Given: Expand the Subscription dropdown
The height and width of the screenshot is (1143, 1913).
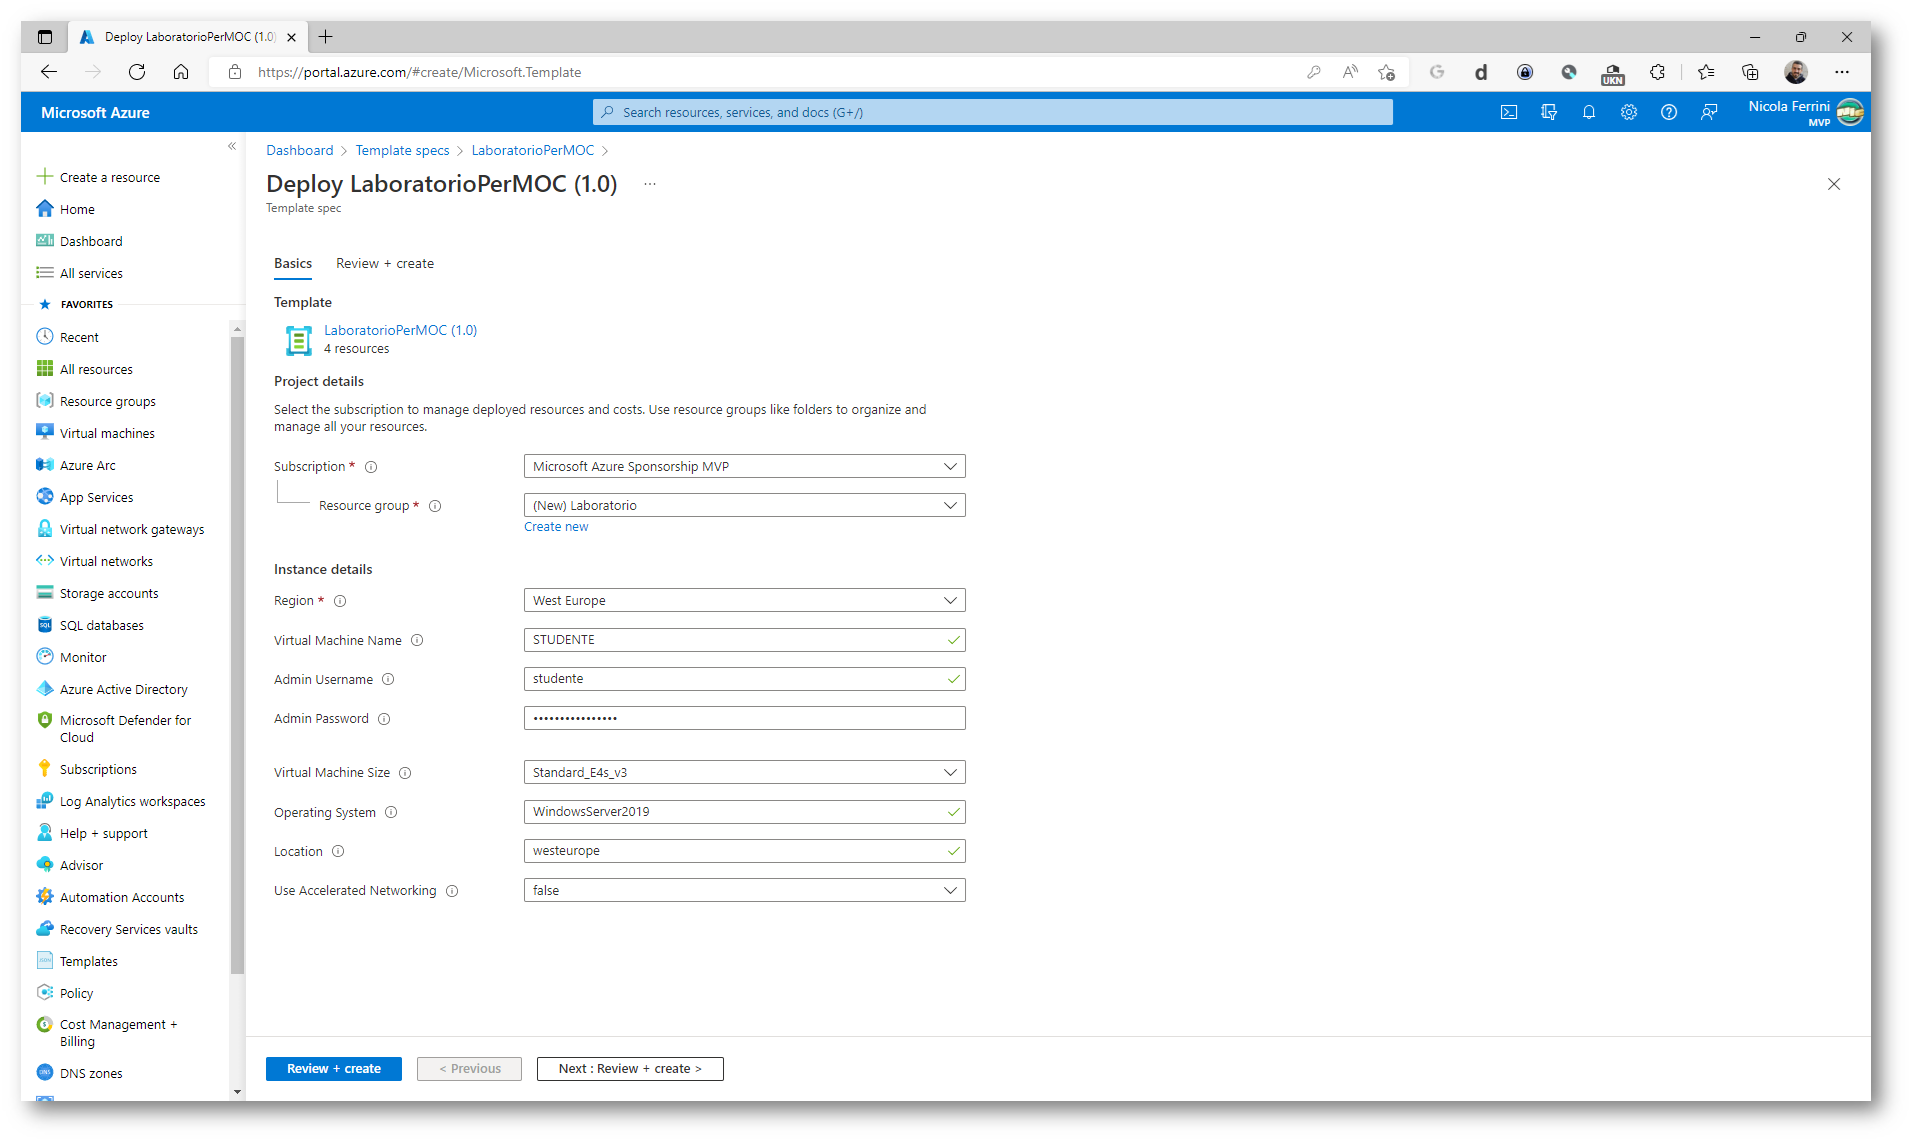Looking at the screenshot, I should click(x=744, y=467).
